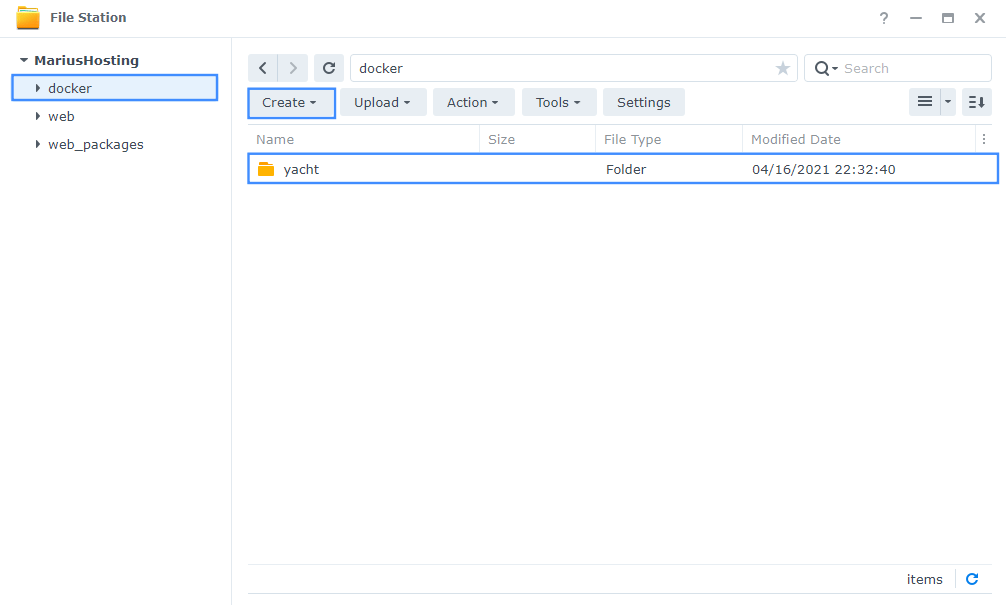
Task: Open column options three-dot menu
Action: pos(984,139)
